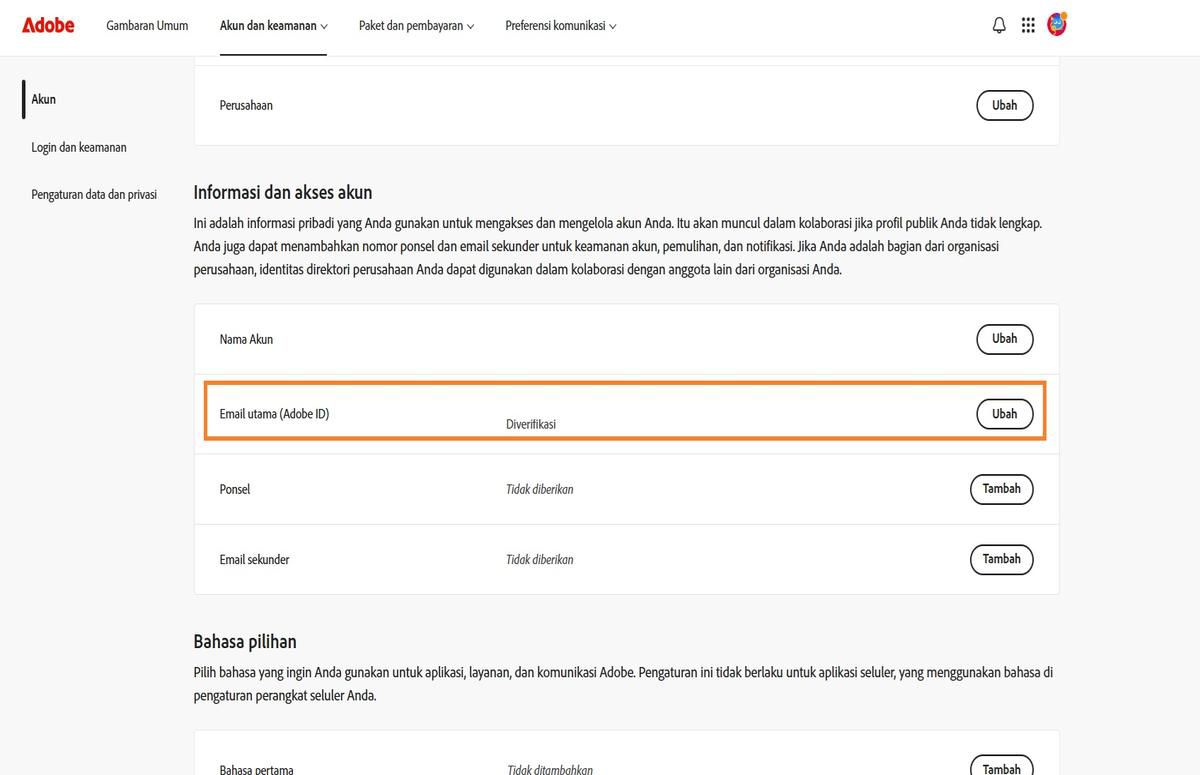This screenshot has height=775, width=1200.
Task: Open Pengaturan data dan privasi
Action: tap(94, 194)
